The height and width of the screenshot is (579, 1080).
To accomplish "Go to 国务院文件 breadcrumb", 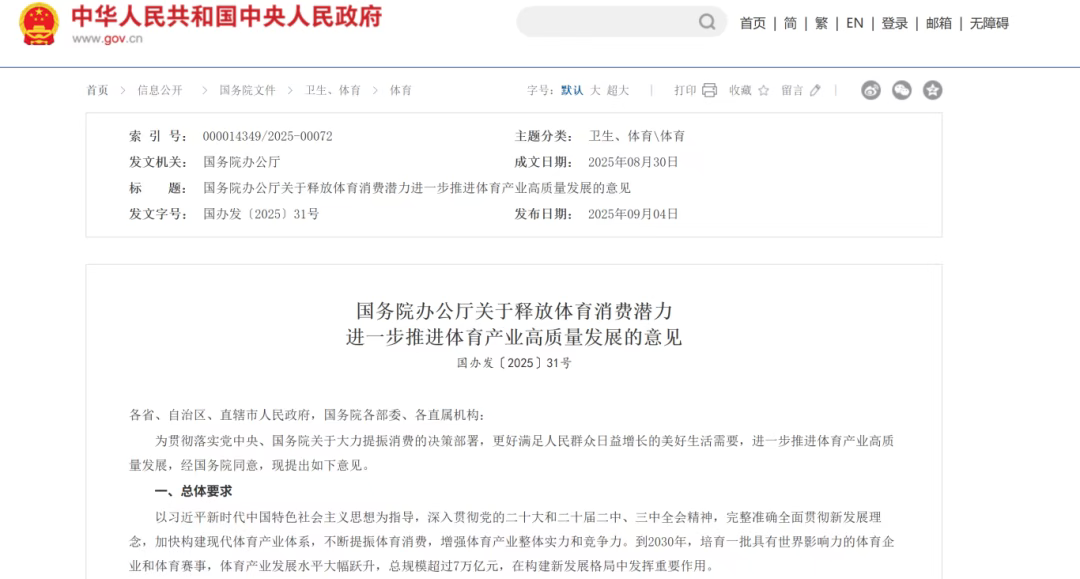I will [x=247, y=90].
